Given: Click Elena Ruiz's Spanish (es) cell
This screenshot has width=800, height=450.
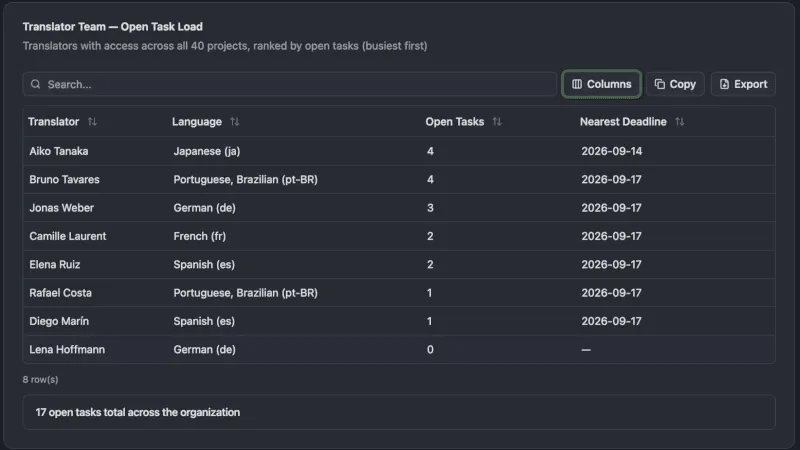Looking at the screenshot, I should click(204, 264).
